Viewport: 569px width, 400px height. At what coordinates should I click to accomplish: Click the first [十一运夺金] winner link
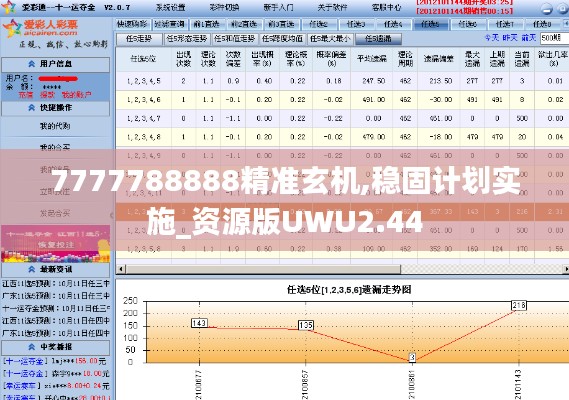(25, 361)
